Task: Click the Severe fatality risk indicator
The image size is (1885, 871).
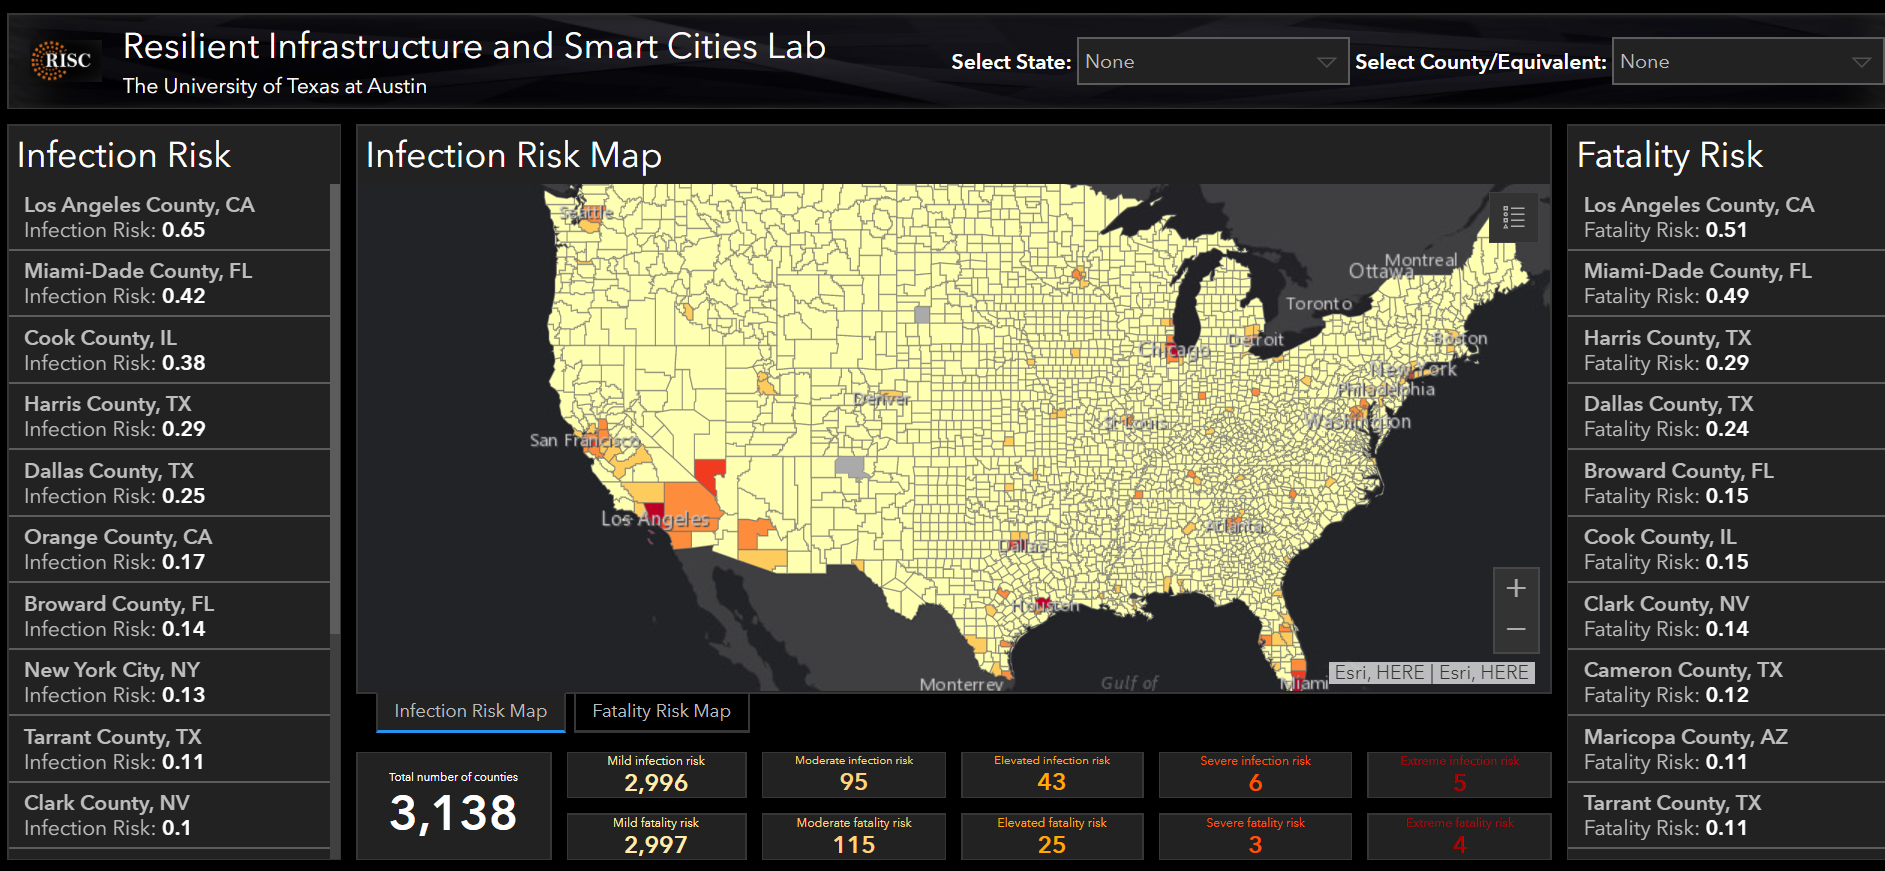Action: click(1254, 836)
